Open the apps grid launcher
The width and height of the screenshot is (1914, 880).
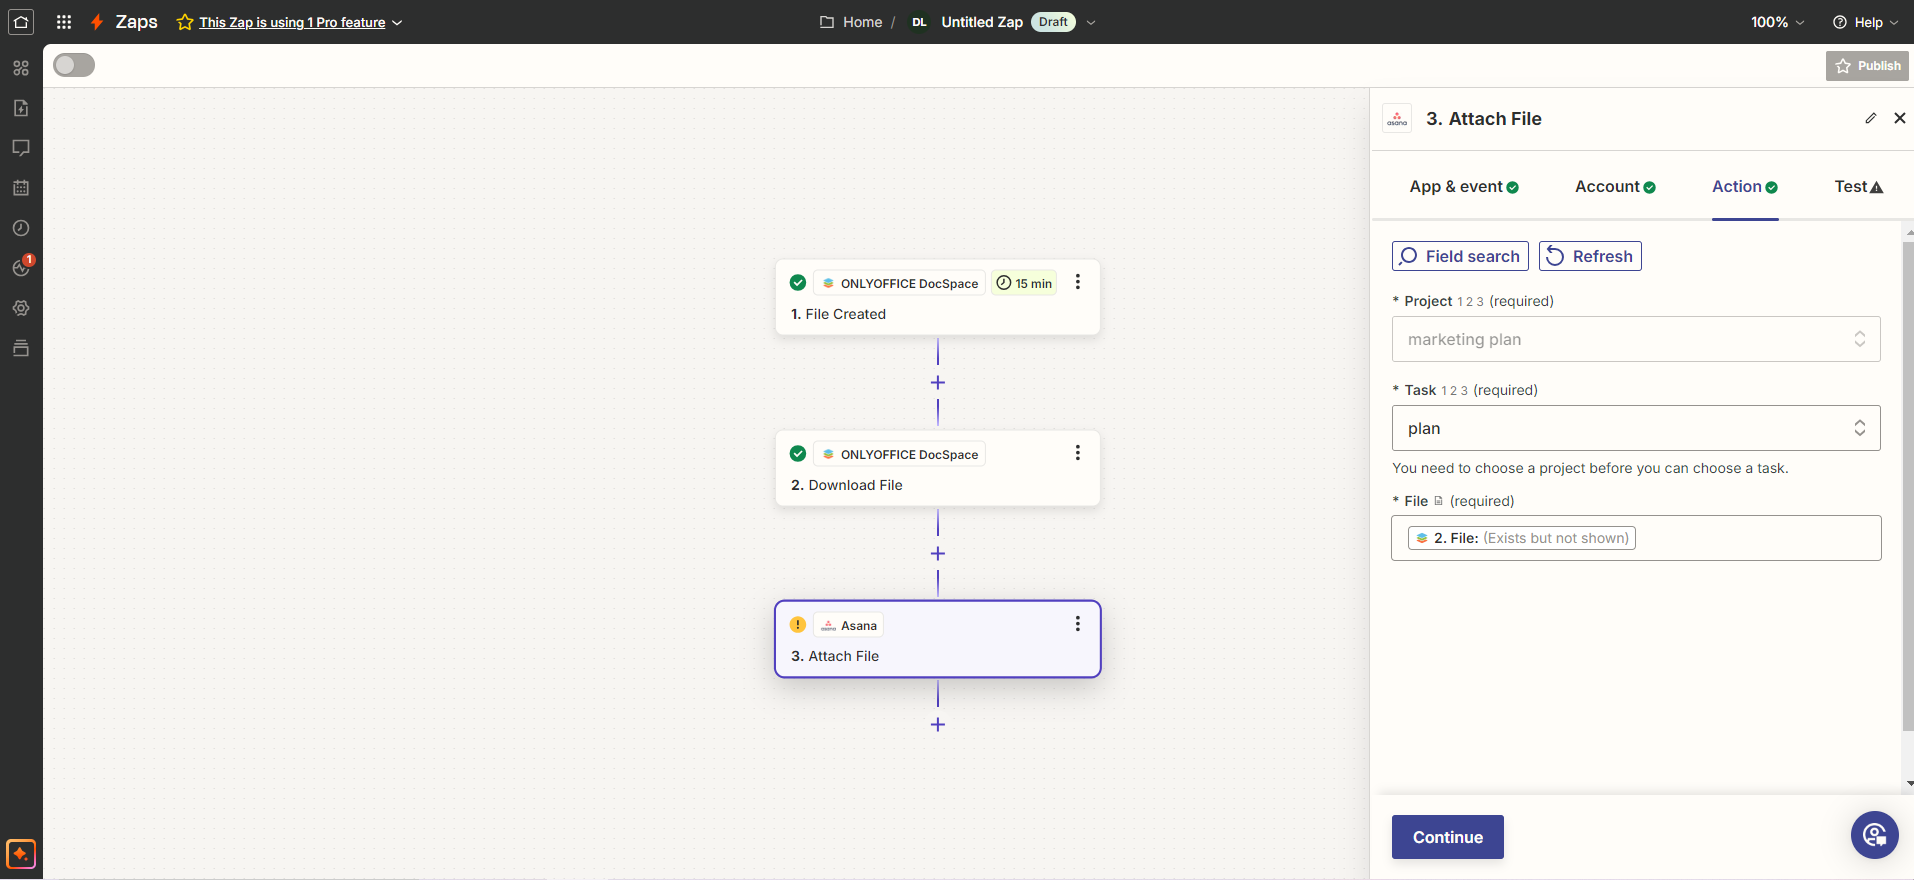pos(64,22)
